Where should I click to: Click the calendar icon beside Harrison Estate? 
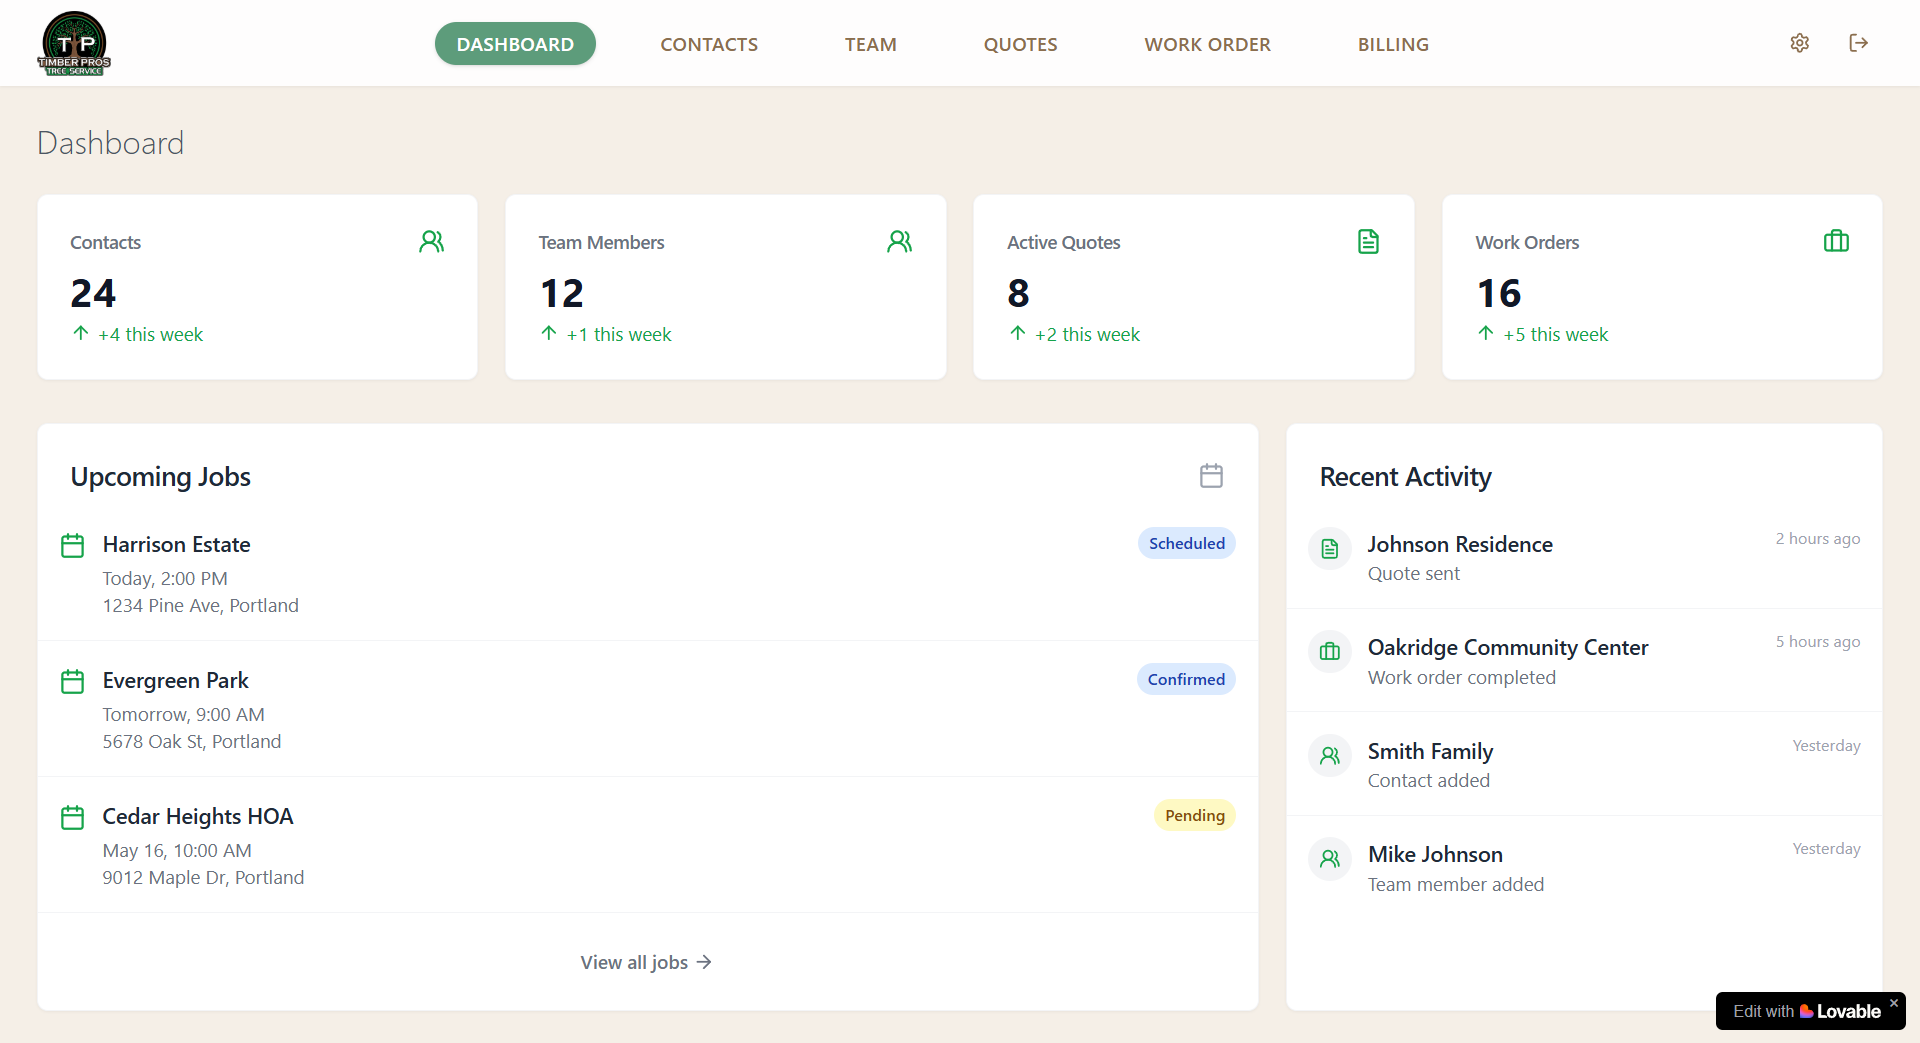pos(72,546)
